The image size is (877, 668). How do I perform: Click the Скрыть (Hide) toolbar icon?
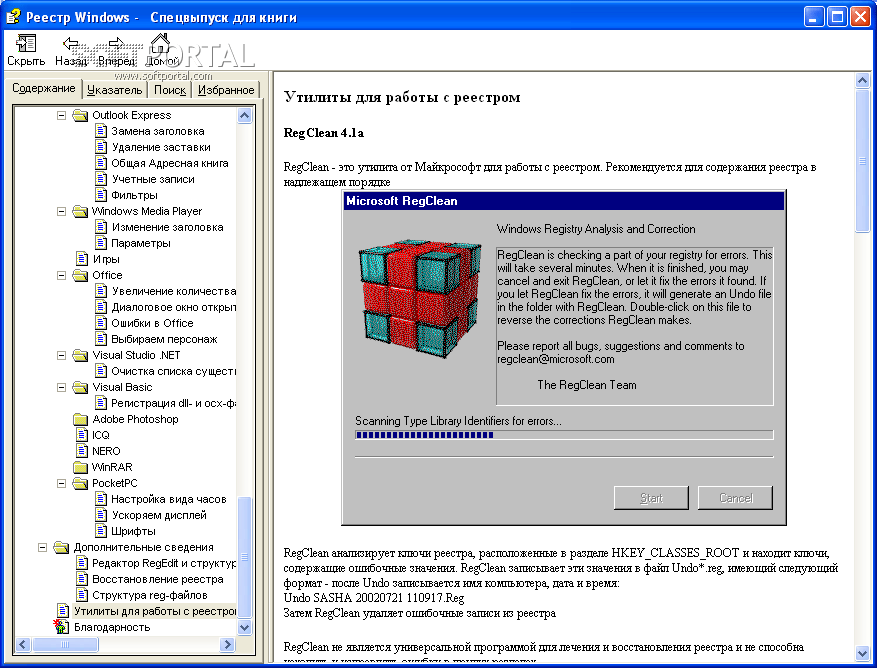click(26, 43)
